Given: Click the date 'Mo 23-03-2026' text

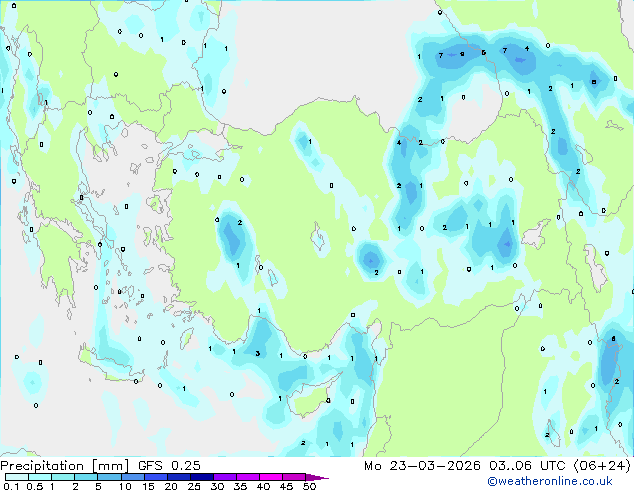Looking at the screenshot, I should pos(422,465).
